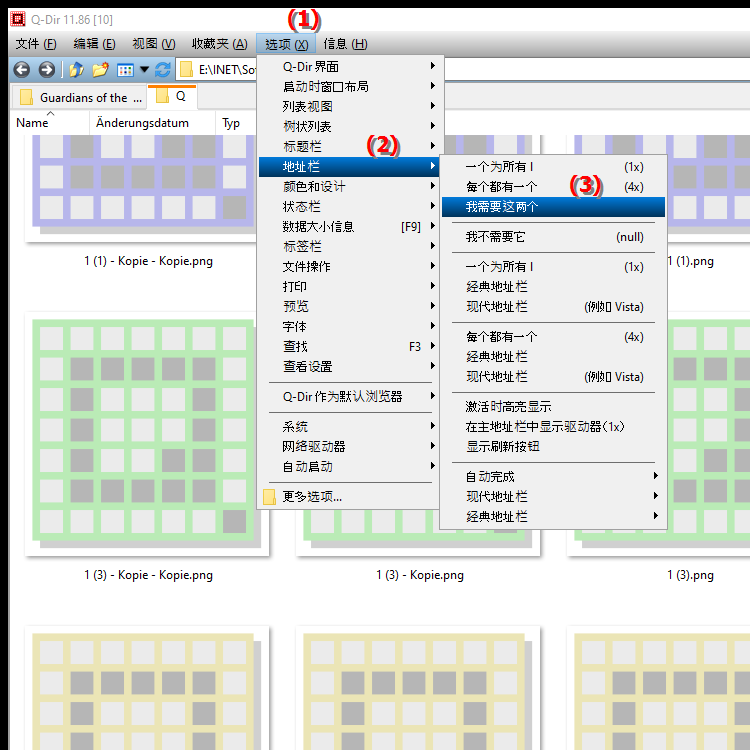Open the 标签栏 submenu
The image size is (750, 750).
349,247
